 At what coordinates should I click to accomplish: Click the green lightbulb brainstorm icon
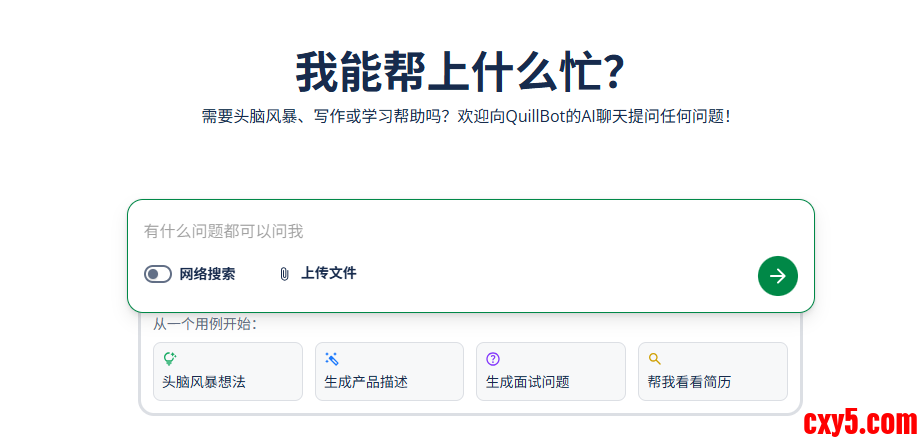(170, 358)
